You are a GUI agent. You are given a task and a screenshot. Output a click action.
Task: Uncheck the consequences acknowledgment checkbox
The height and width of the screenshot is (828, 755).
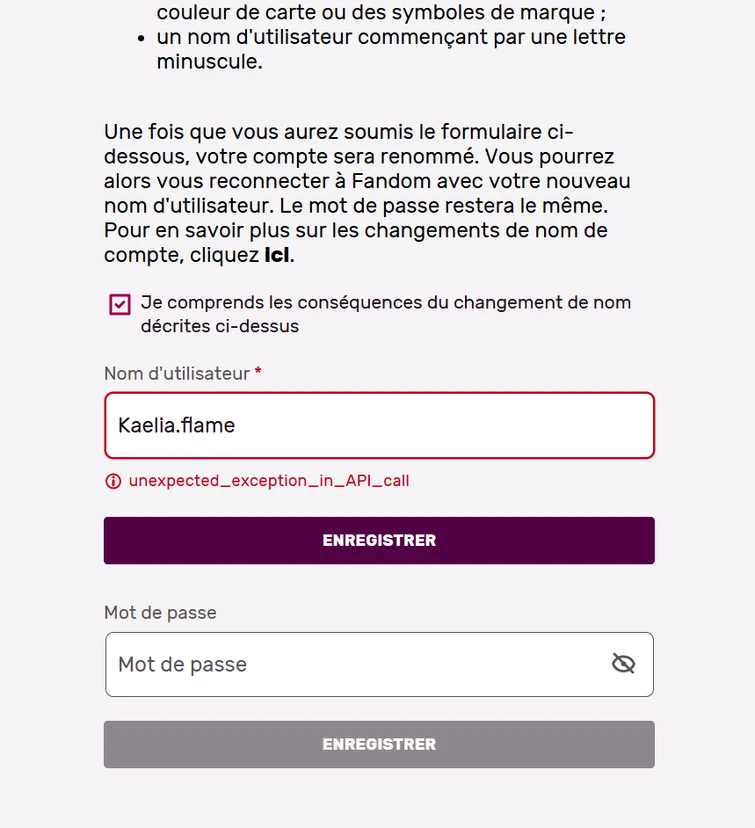[120, 304]
